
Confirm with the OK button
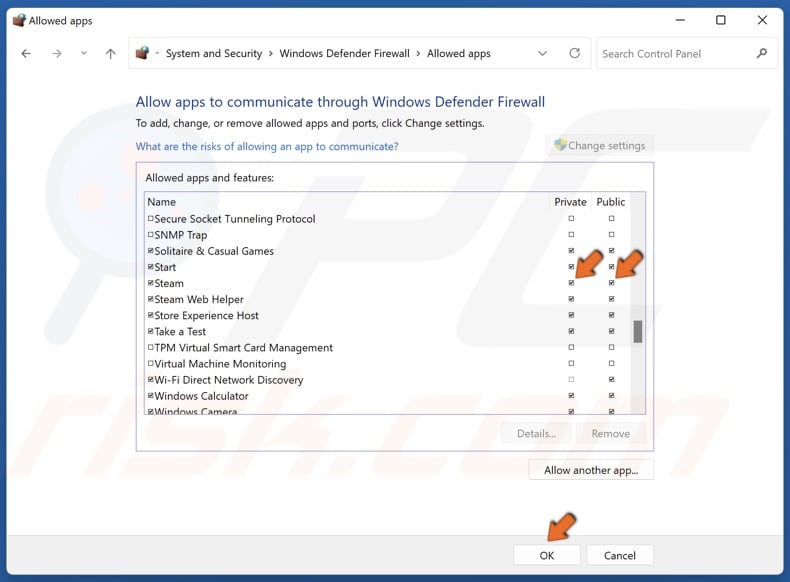(x=547, y=555)
